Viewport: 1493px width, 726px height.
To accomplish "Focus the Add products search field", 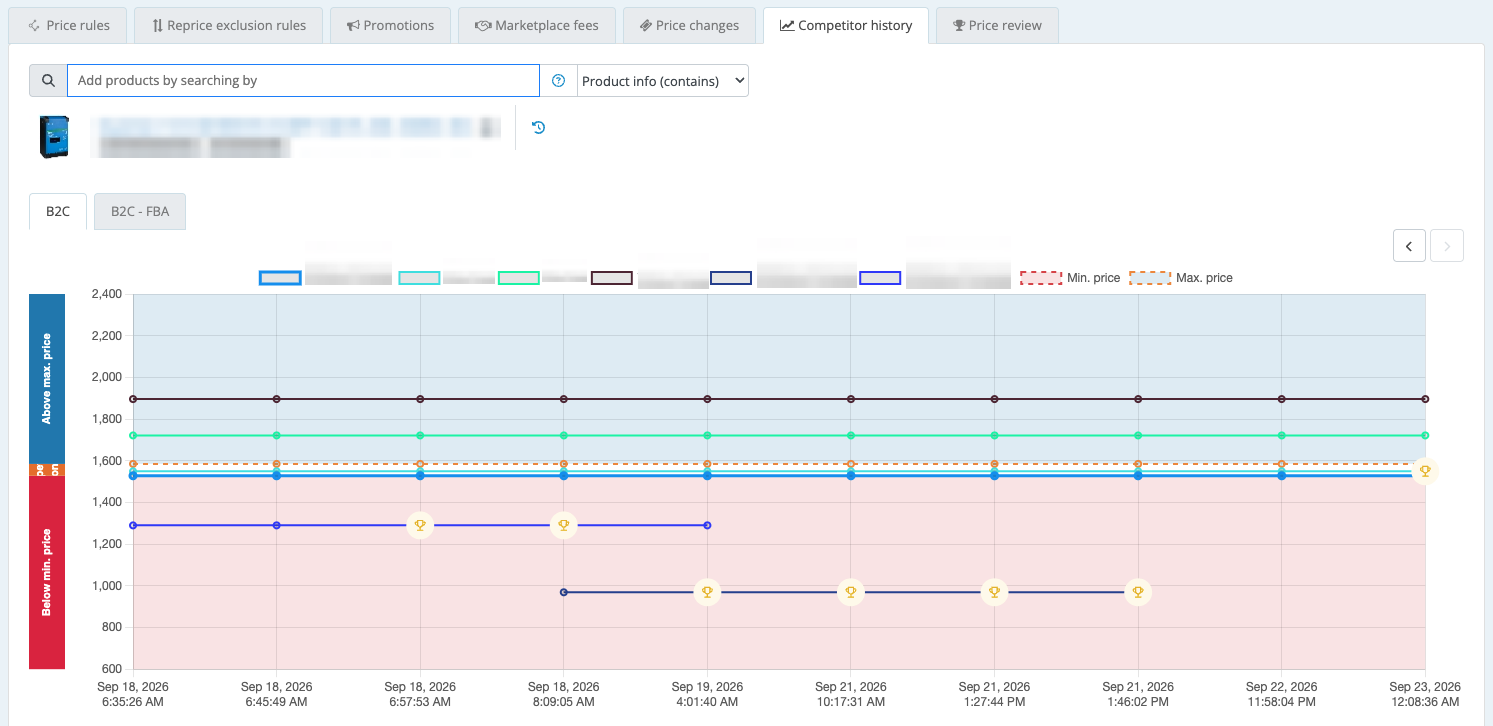I will point(303,81).
